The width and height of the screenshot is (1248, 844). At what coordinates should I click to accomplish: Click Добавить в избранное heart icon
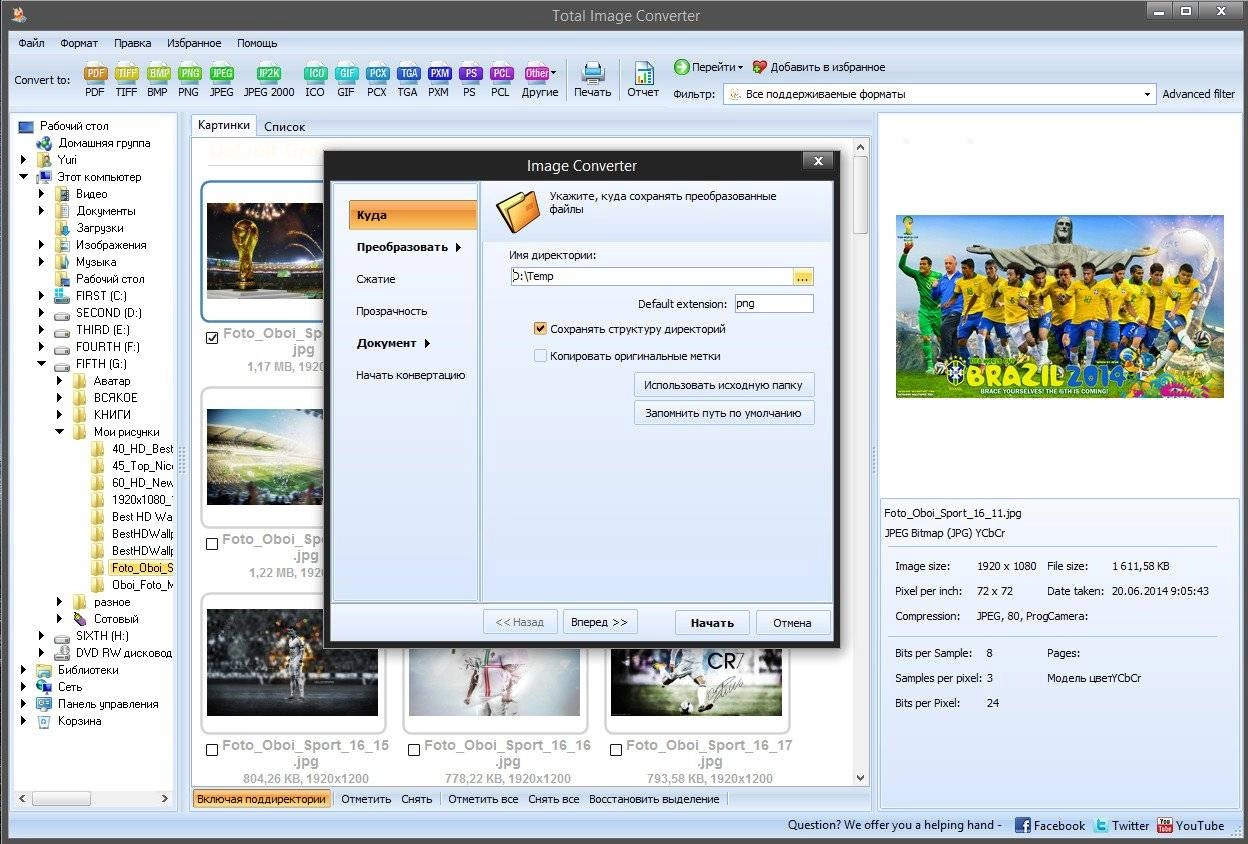tap(759, 67)
